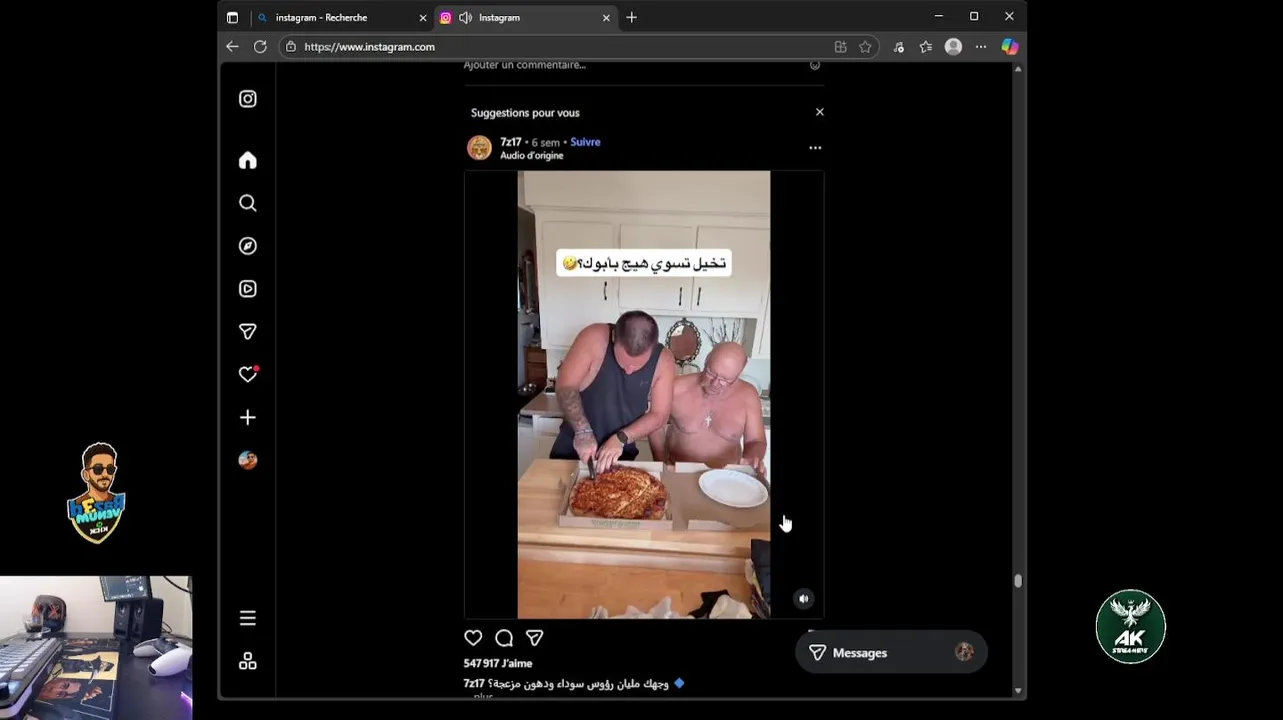Favorite this page with the star icon

[865, 47]
